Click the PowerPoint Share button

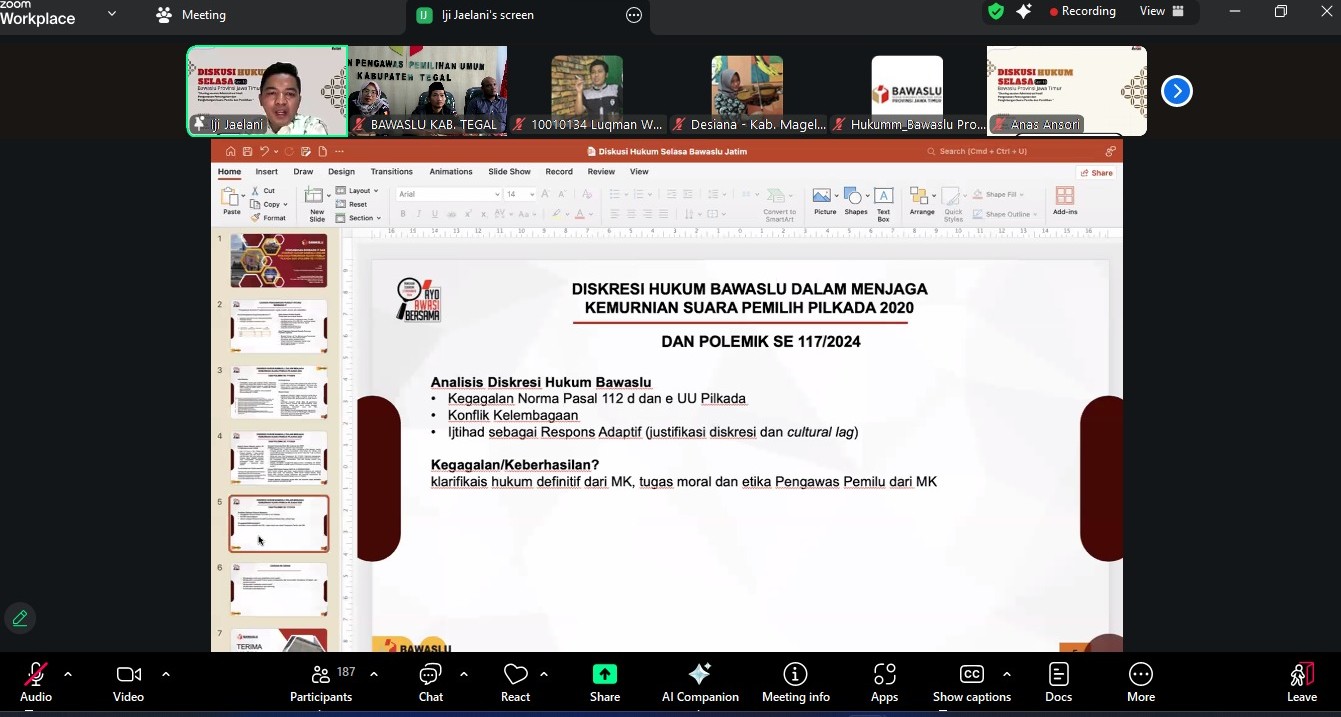coord(1096,172)
